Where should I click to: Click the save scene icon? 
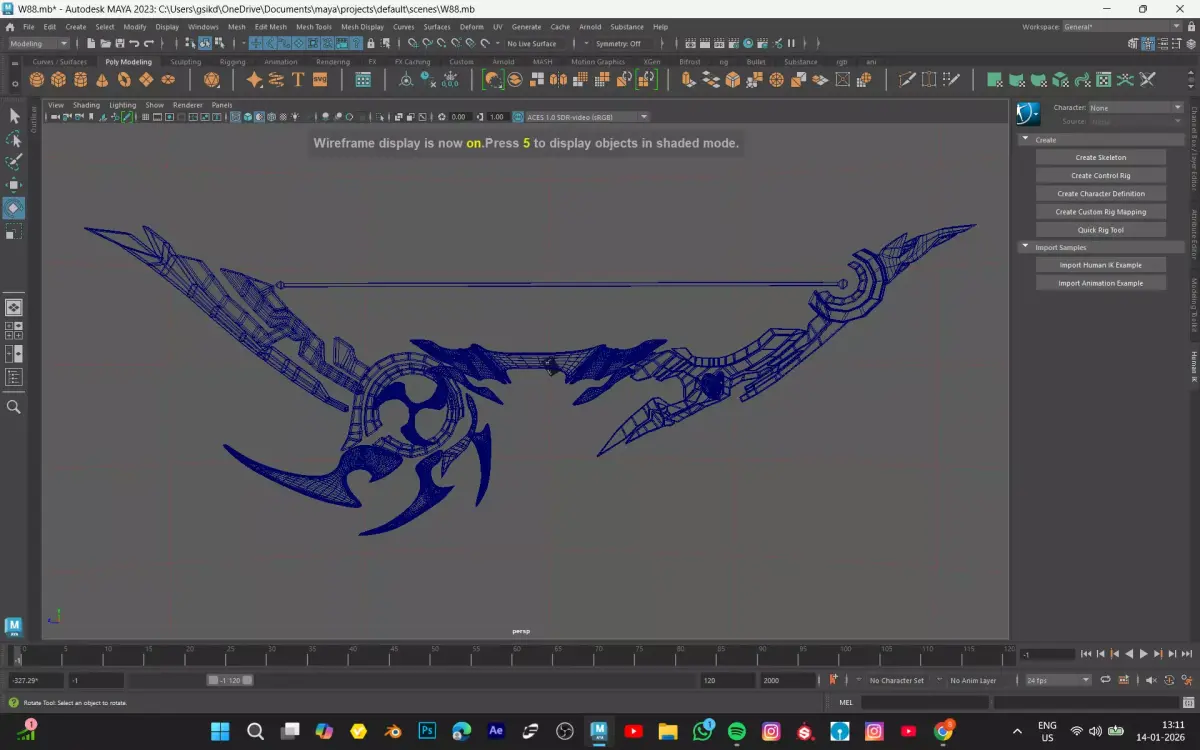tap(120, 44)
